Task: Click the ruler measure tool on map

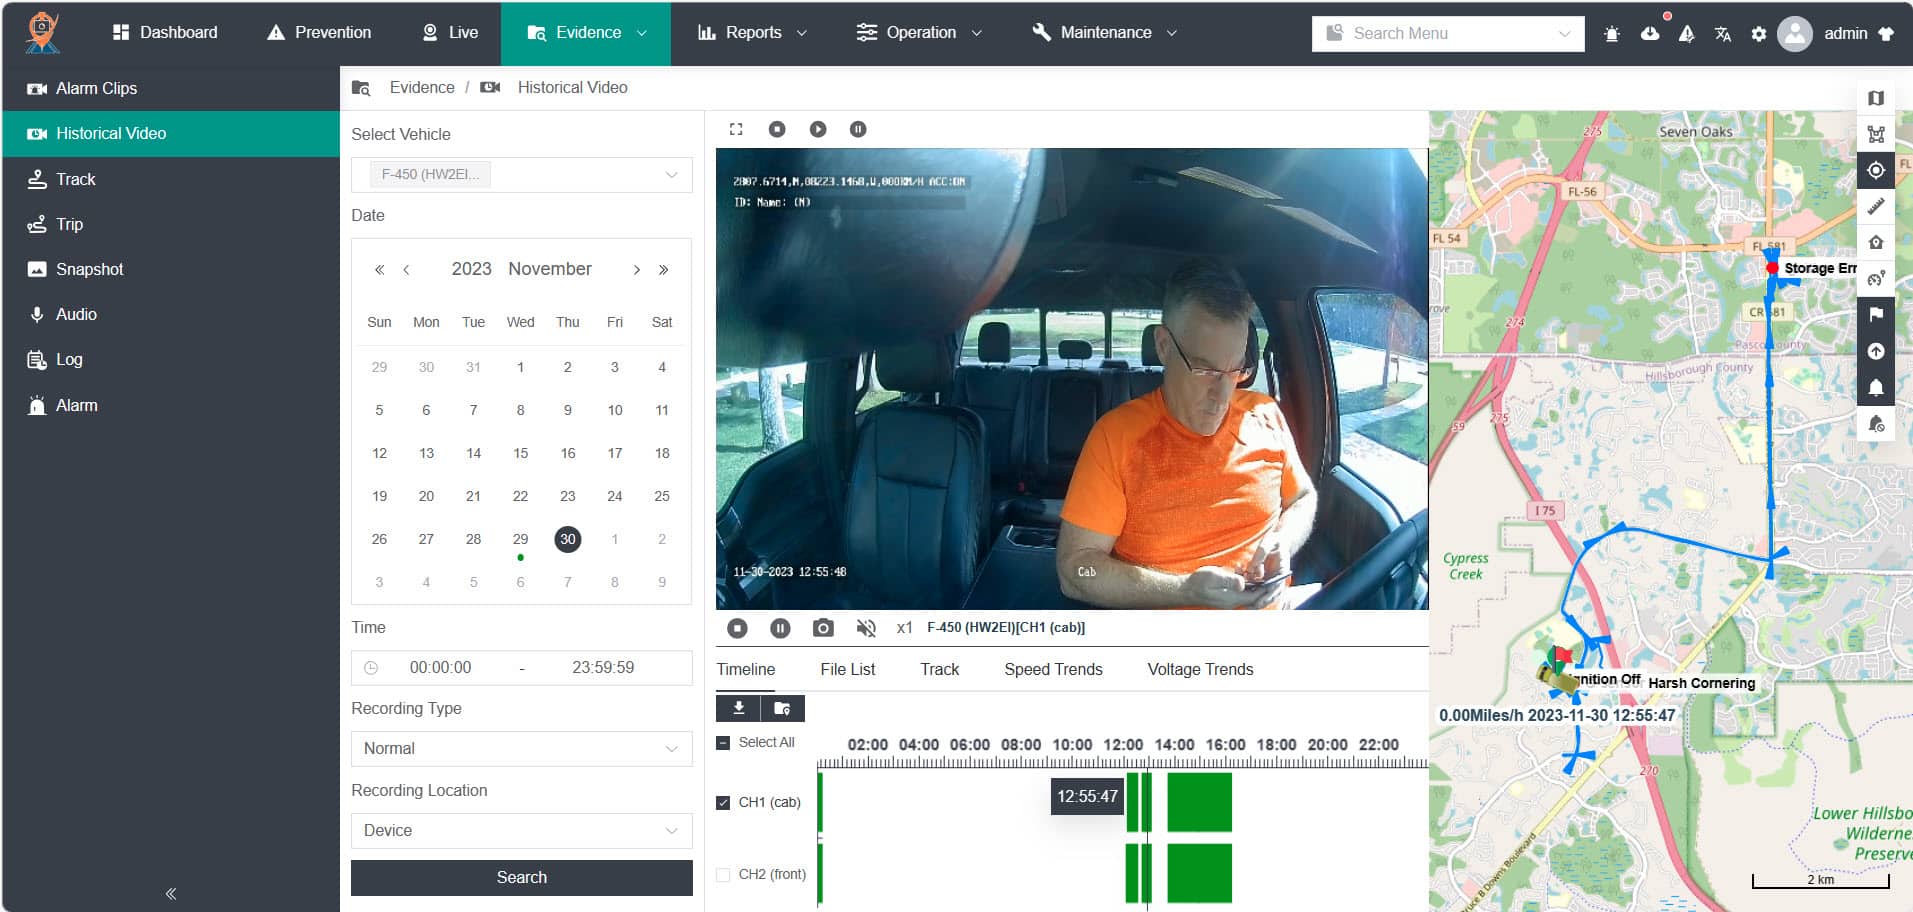Action: [x=1876, y=207]
